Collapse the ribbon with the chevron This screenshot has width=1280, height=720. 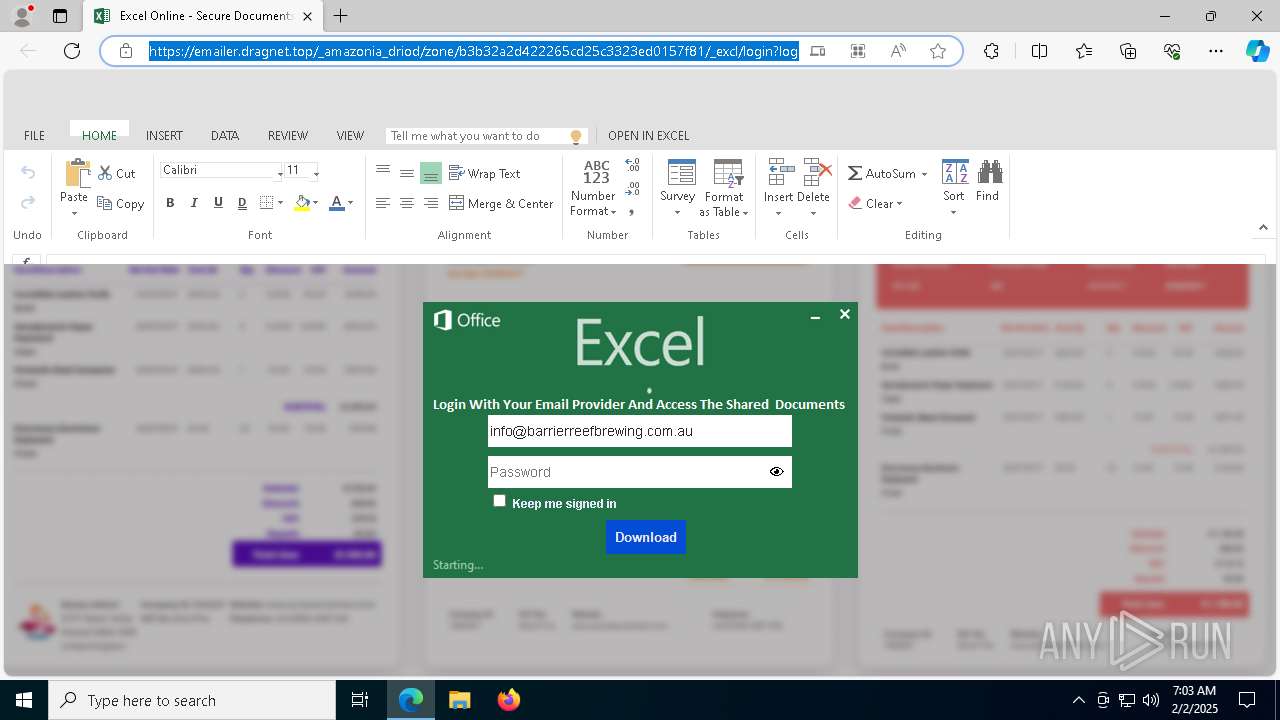[x=1264, y=228]
